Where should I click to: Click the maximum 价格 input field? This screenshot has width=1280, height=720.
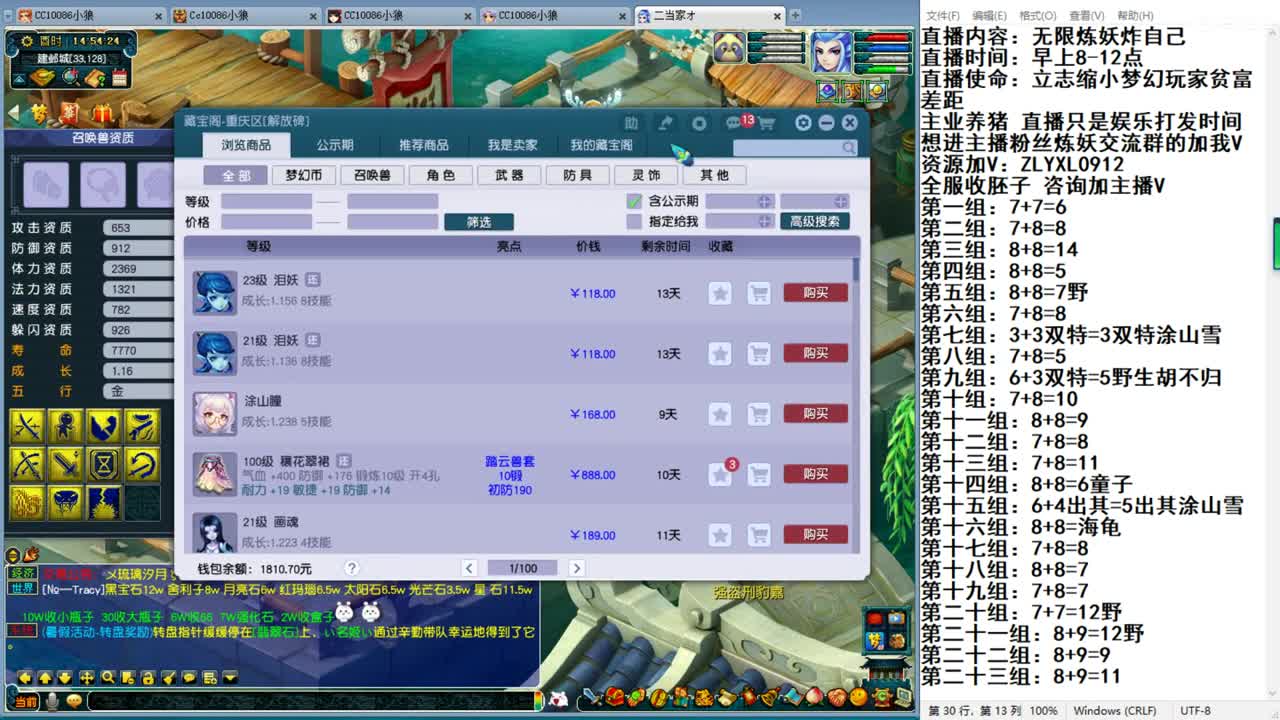coord(392,221)
